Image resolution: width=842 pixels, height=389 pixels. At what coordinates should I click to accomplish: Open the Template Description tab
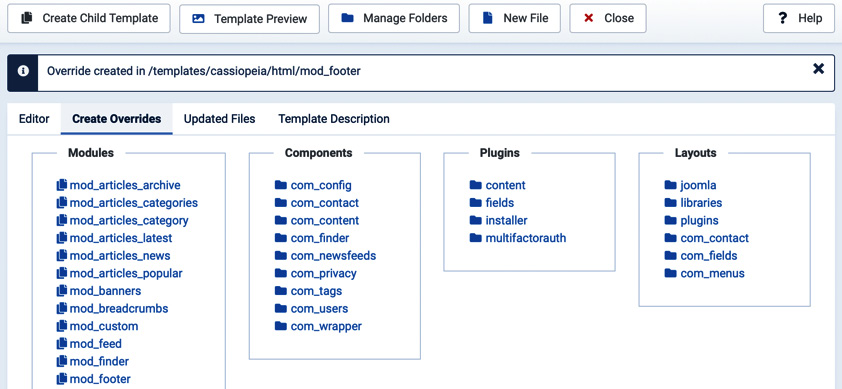[333, 119]
